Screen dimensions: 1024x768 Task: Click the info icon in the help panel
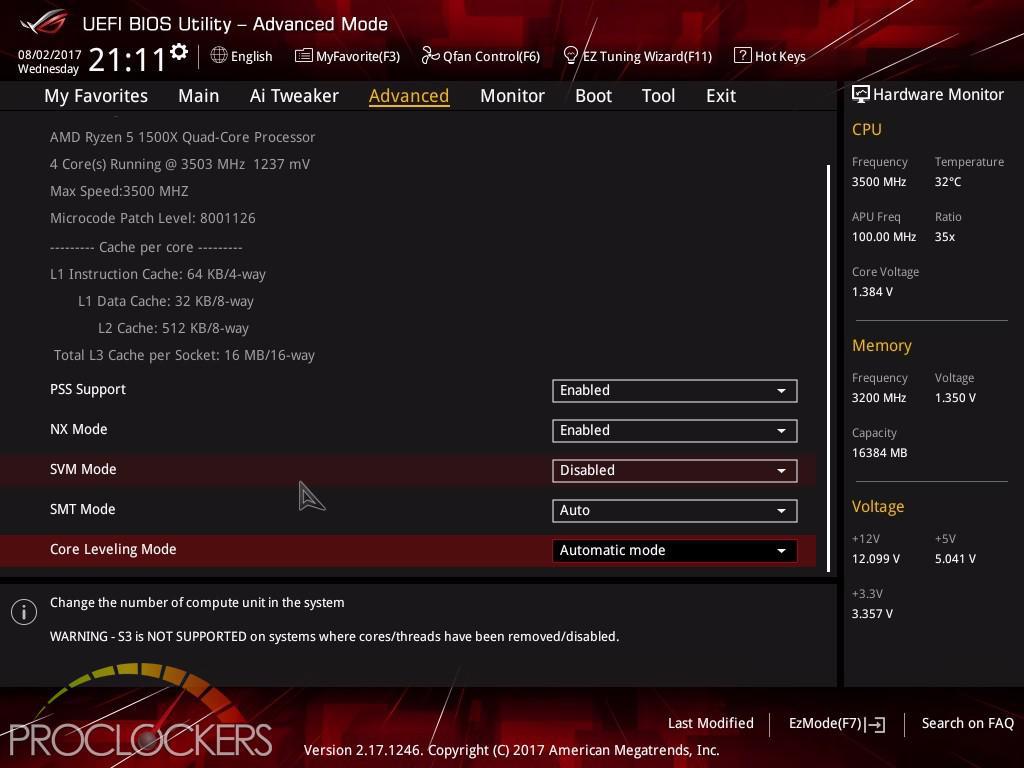pyautogui.click(x=24, y=612)
